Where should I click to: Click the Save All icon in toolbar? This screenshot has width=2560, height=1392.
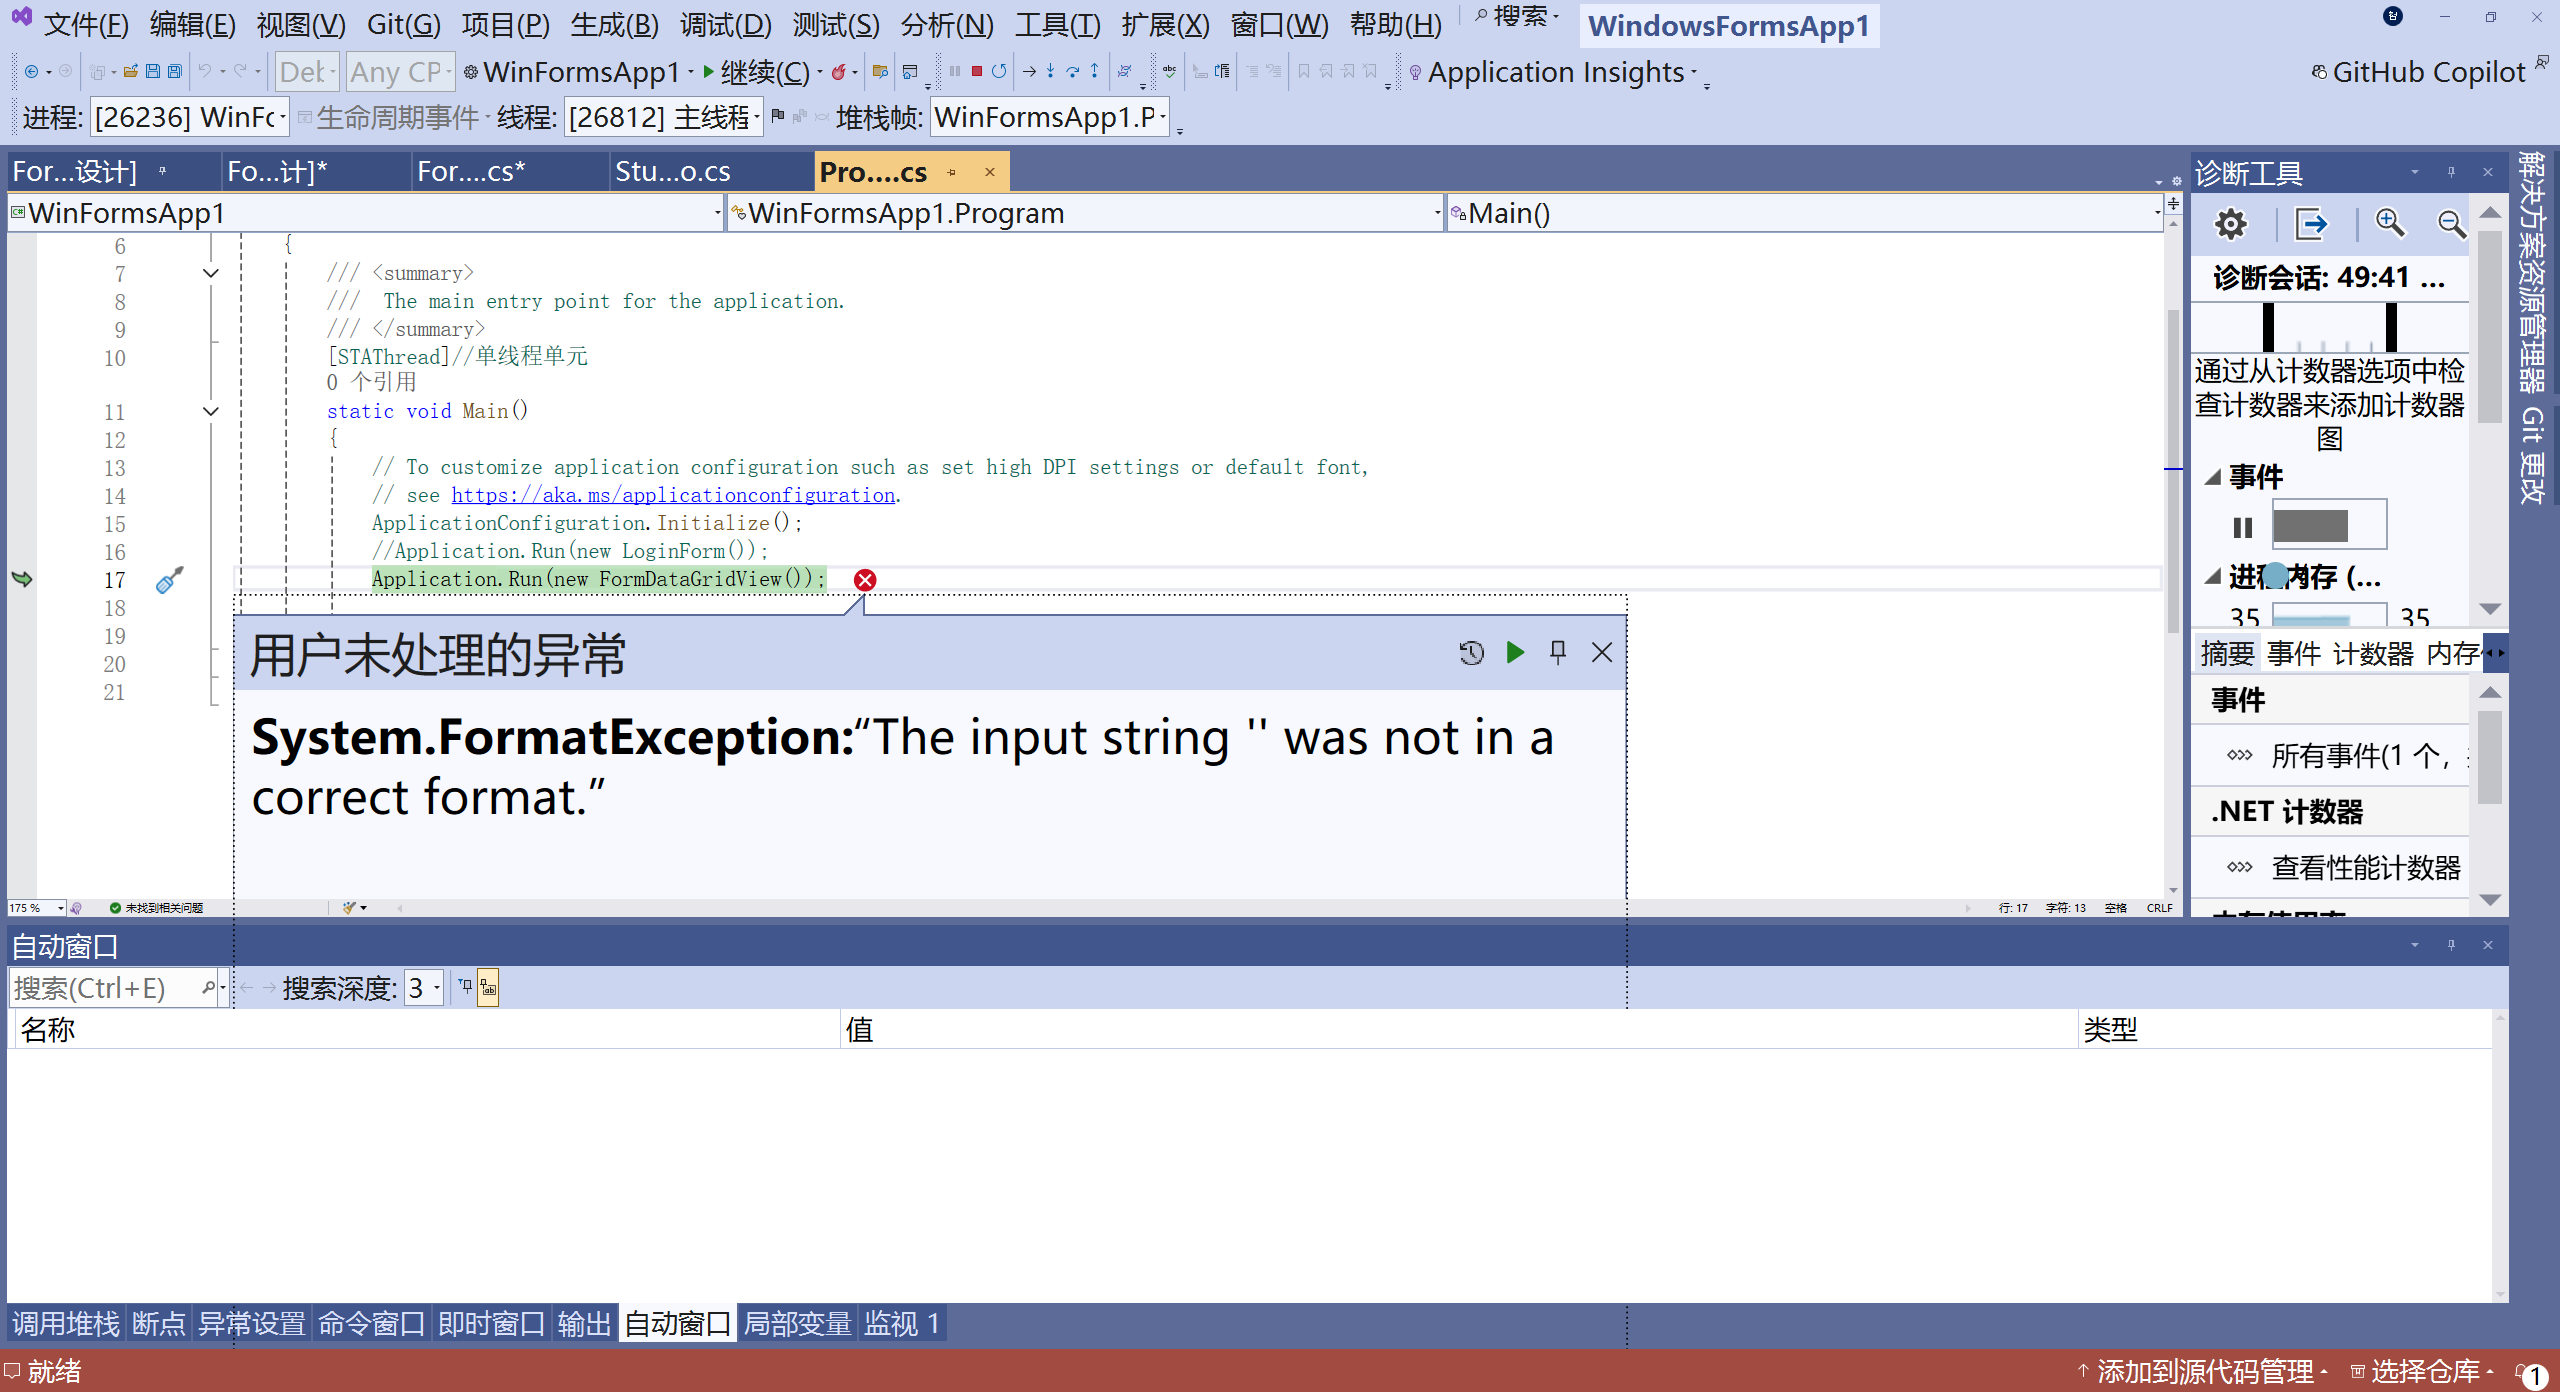pyautogui.click(x=175, y=71)
